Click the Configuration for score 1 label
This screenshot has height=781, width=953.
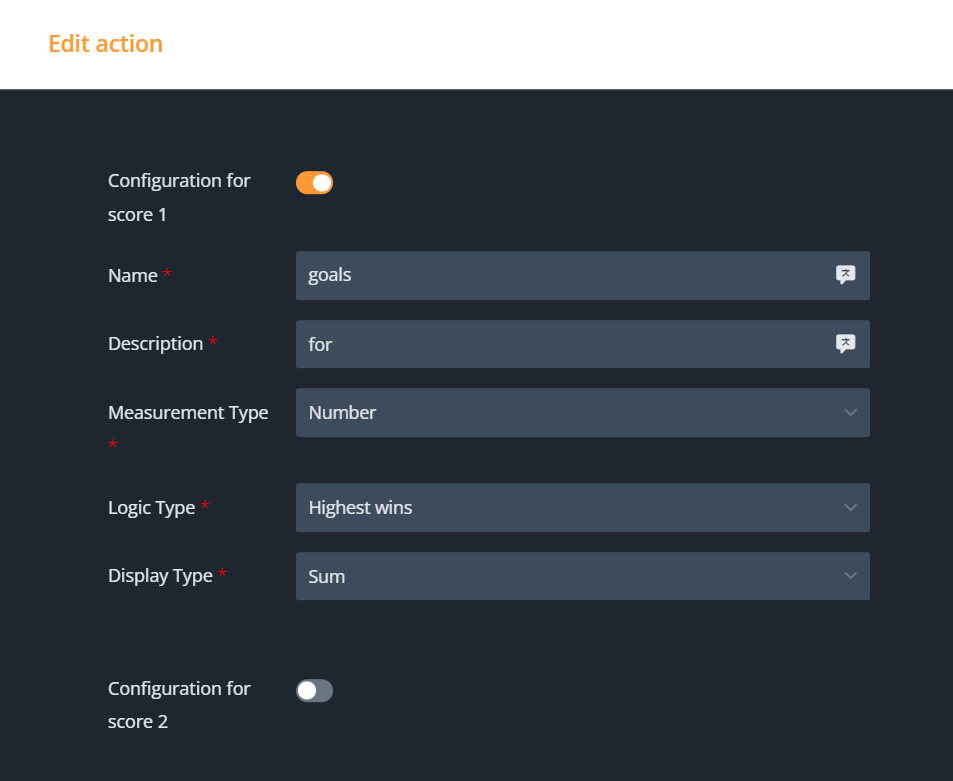179,197
